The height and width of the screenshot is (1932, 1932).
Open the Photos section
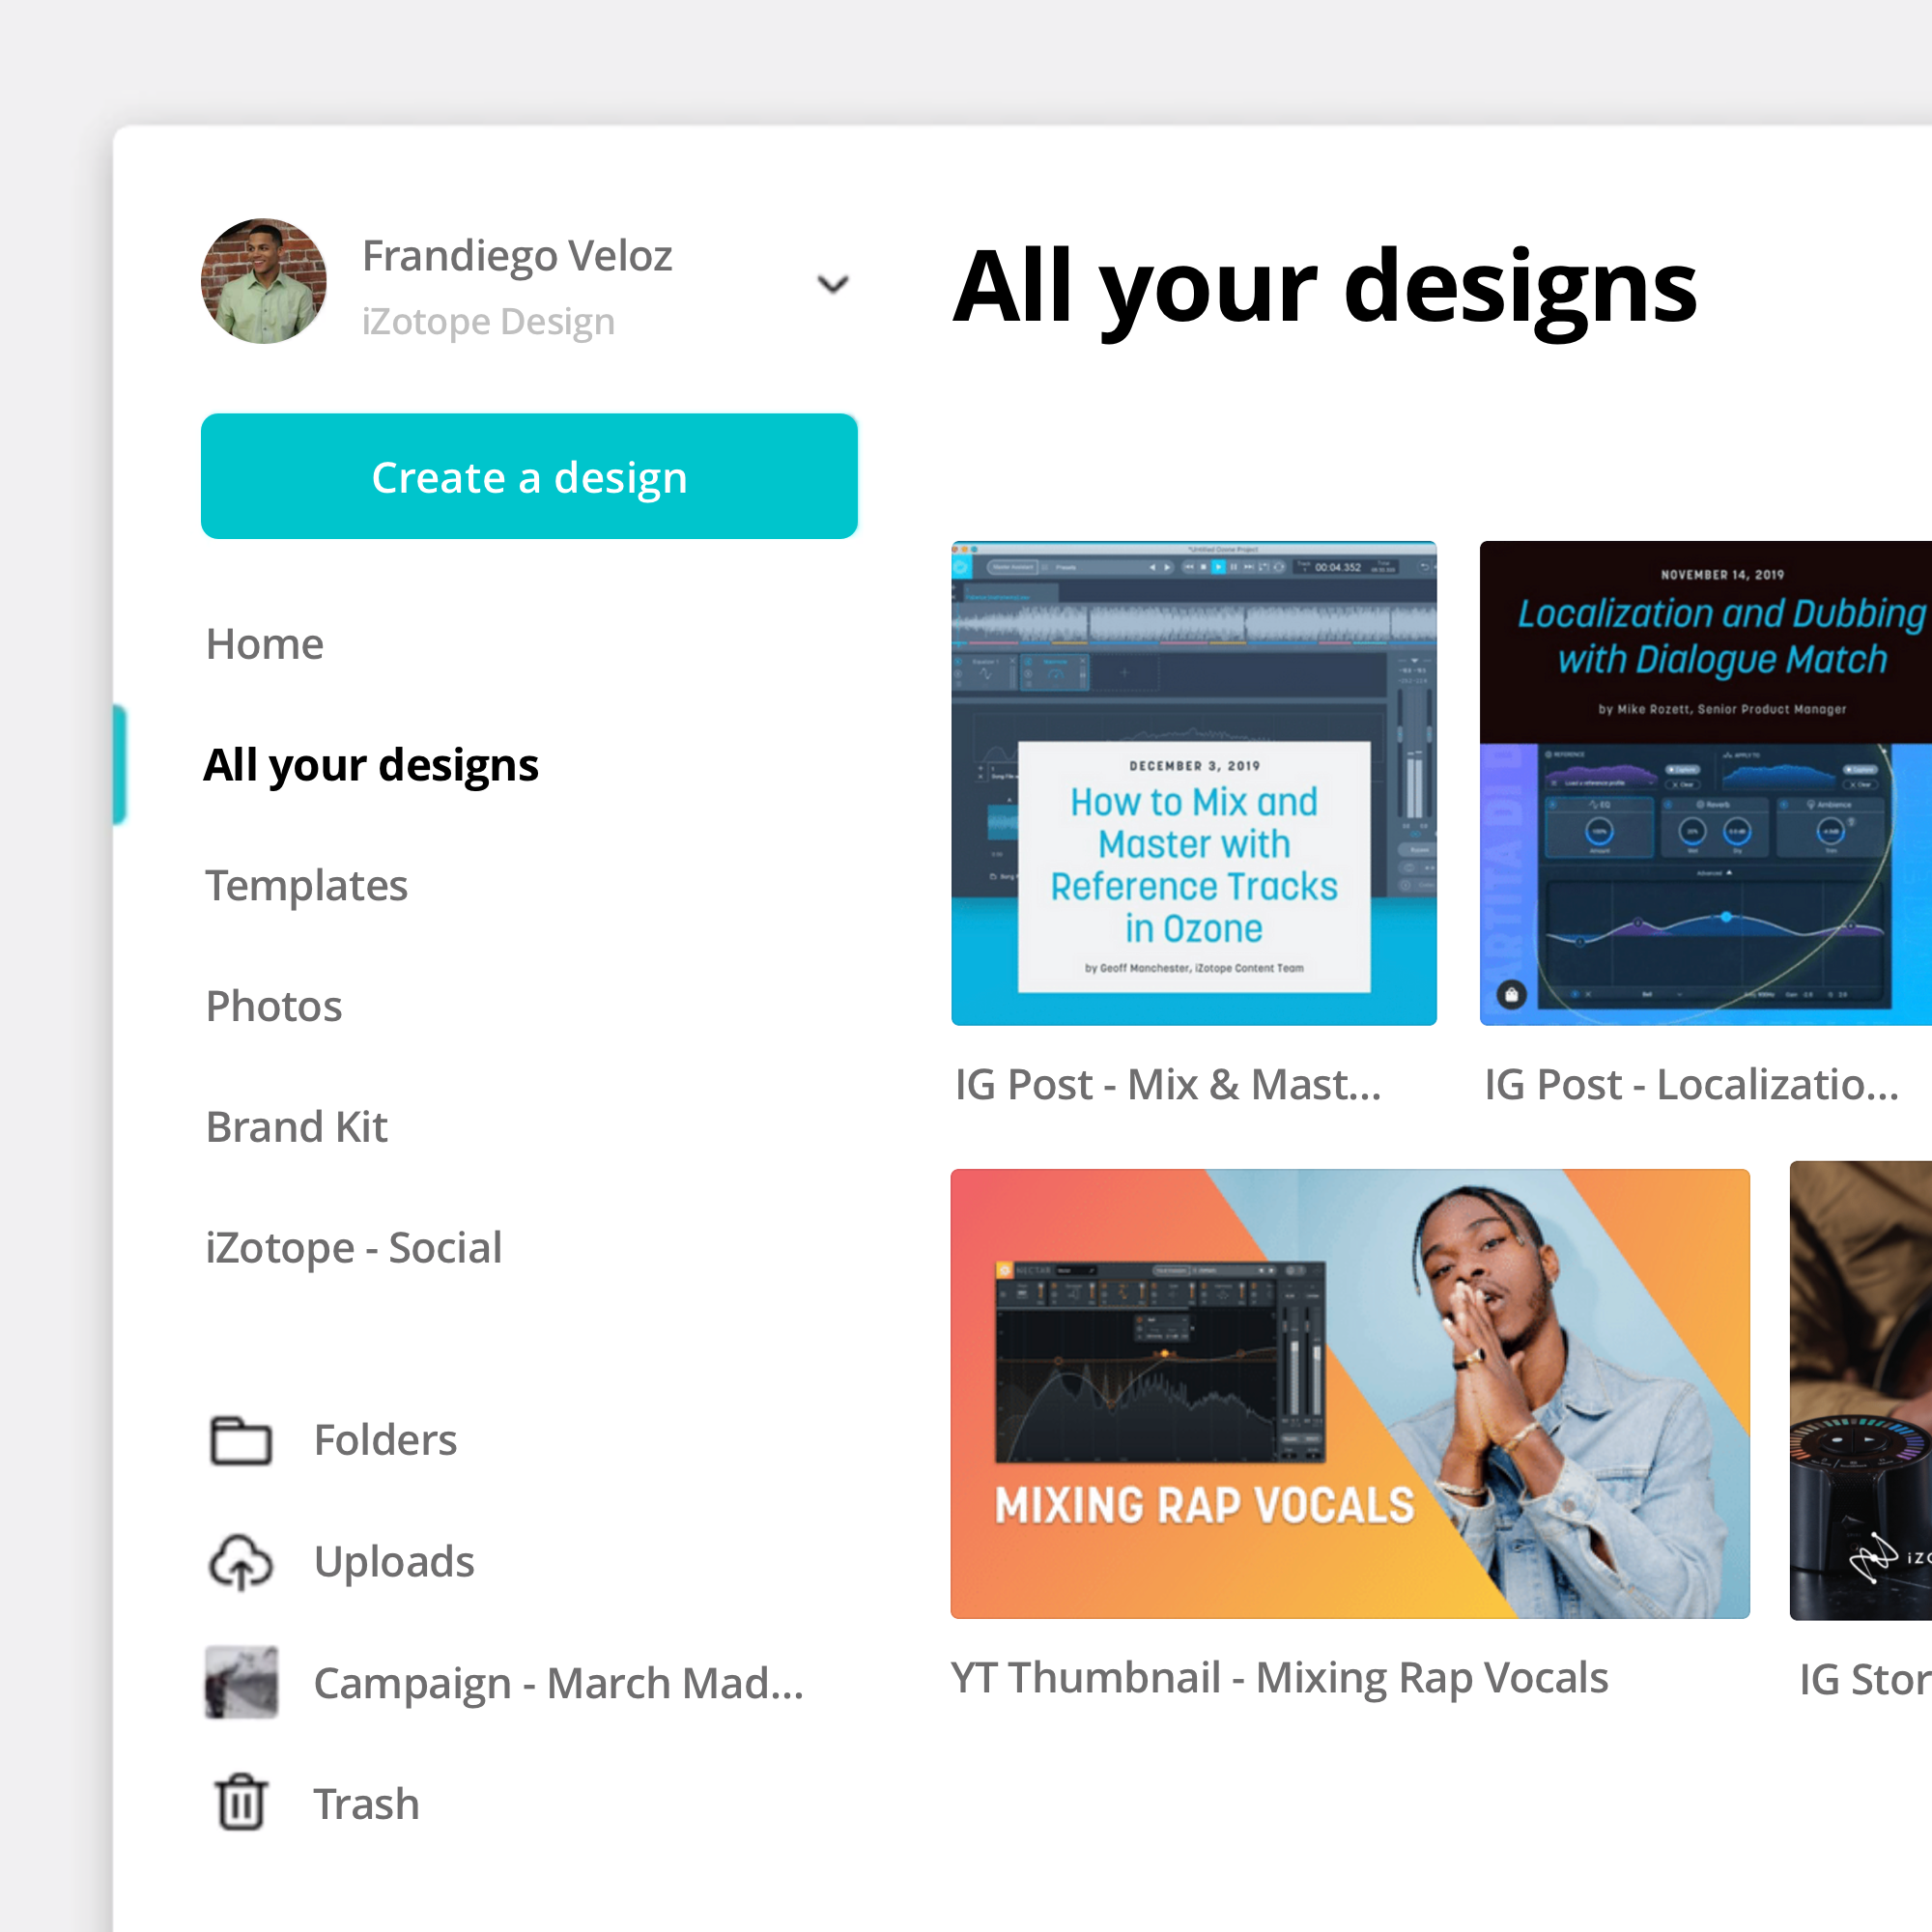click(273, 1006)
